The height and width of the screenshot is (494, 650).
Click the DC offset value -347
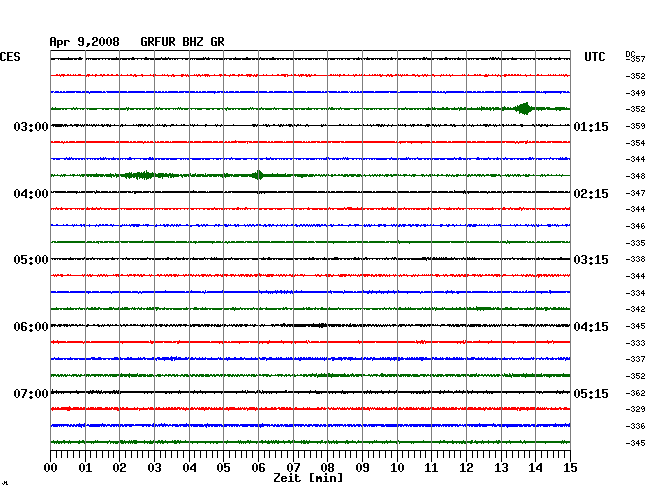pos(635,193)
